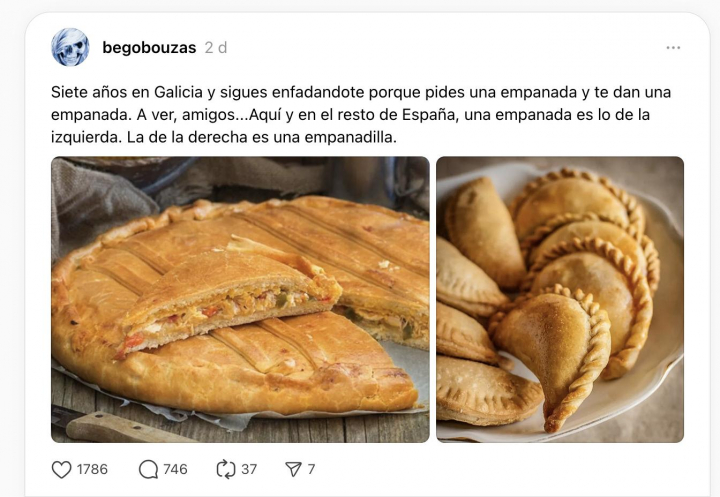The image size is (720, 497).
Task: View the 1786 likes count
Action: click(92, 469)
